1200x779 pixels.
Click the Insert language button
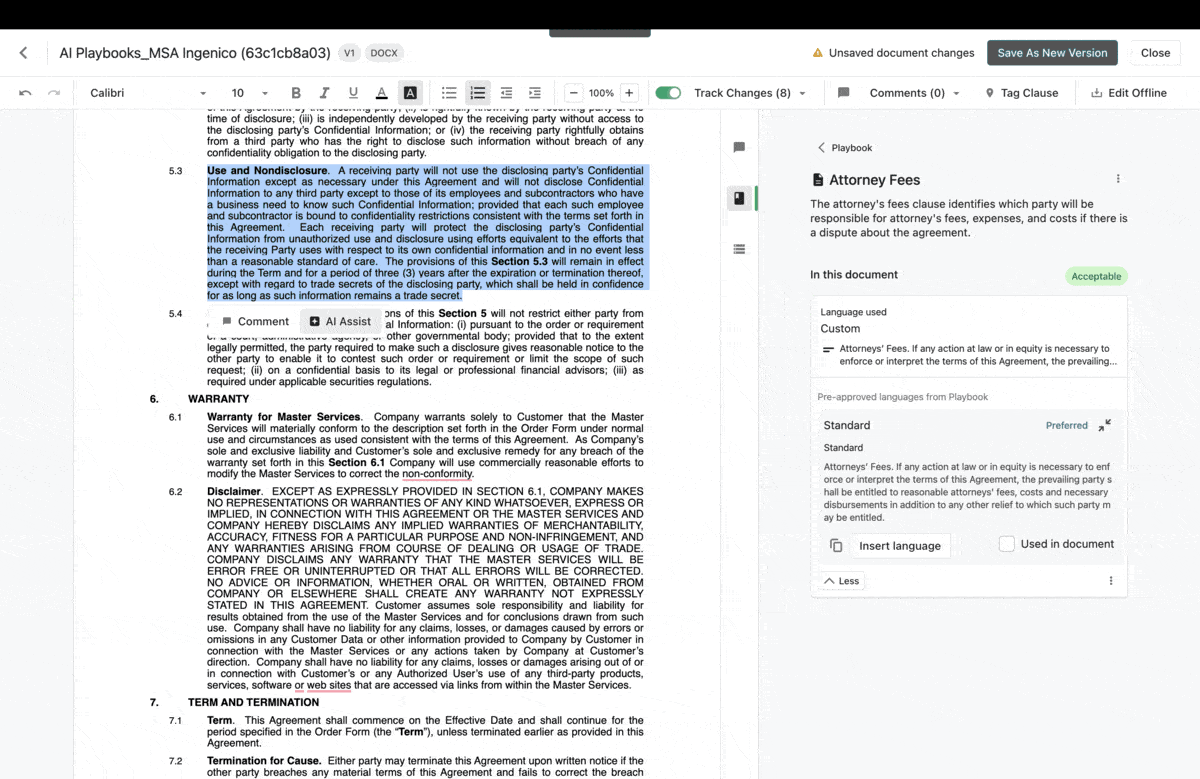pyautogui.click(x=900, y=546)
